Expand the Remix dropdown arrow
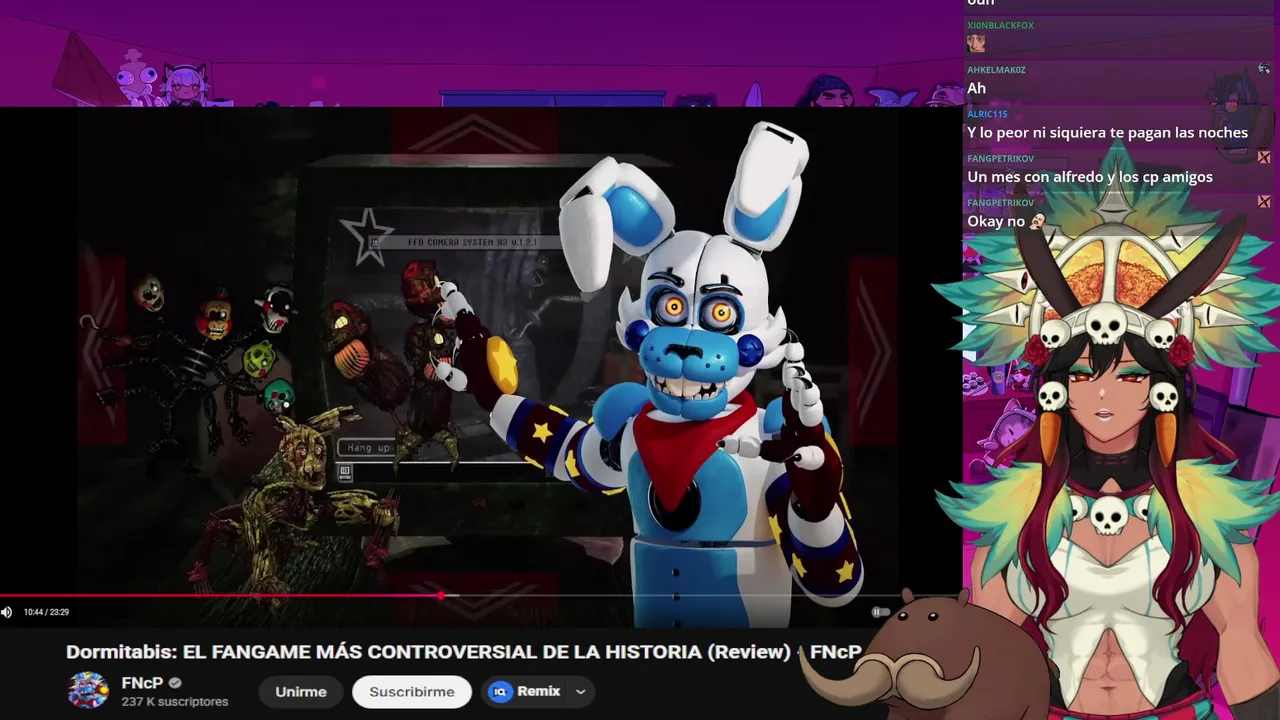The height and width of the screenshot is (720, 1280). click(580, 691)
